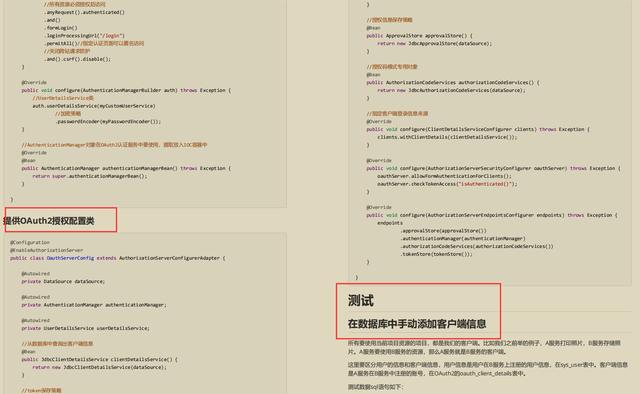The width and height of the screenshot is (640, 394).
Task: Click 'oauthServer.checkTokenAccess("isAuthenticated()");' line
Action: 447,184
